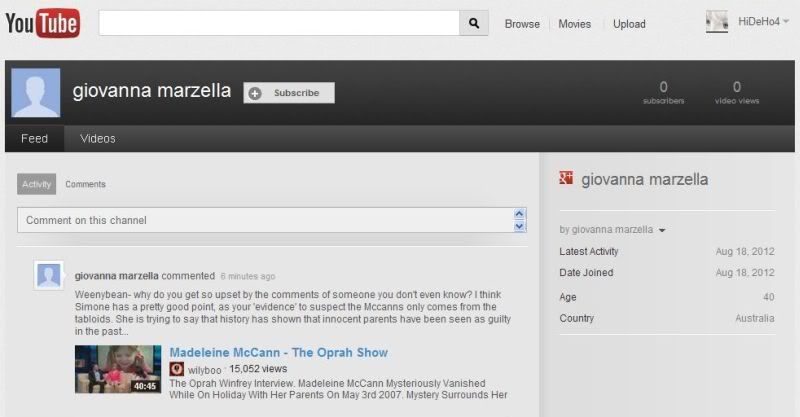Open the YouTube home logo
Viewport: 800px width, 417px height.
click(43, 23)
